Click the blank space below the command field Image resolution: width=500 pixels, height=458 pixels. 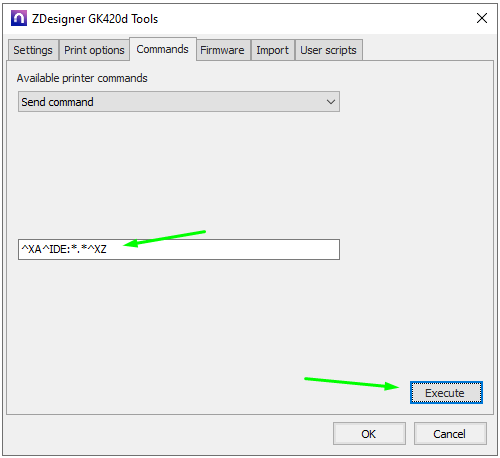click(x=179, y=317)
